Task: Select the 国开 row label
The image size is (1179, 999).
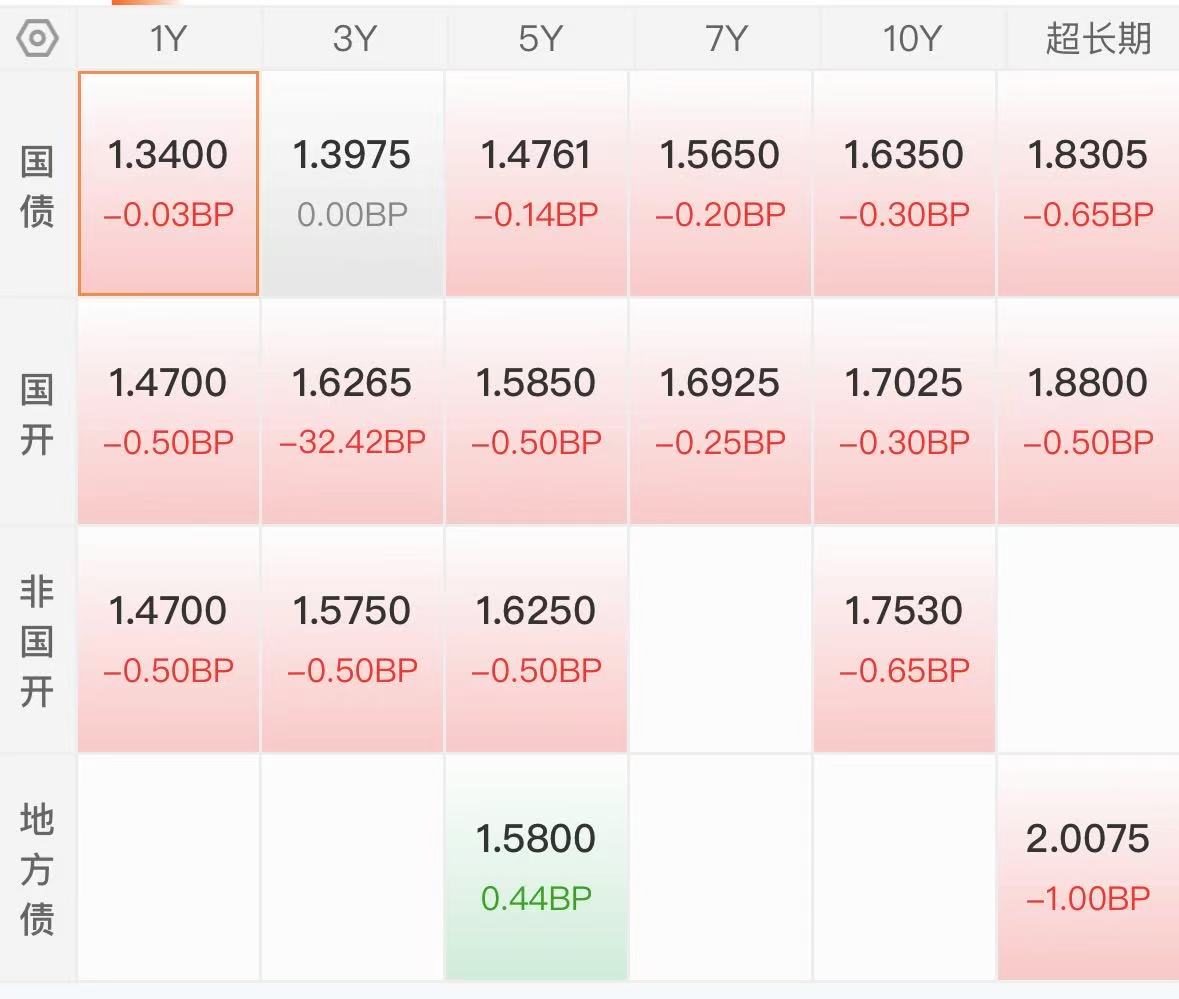Action: click(37, 413)
